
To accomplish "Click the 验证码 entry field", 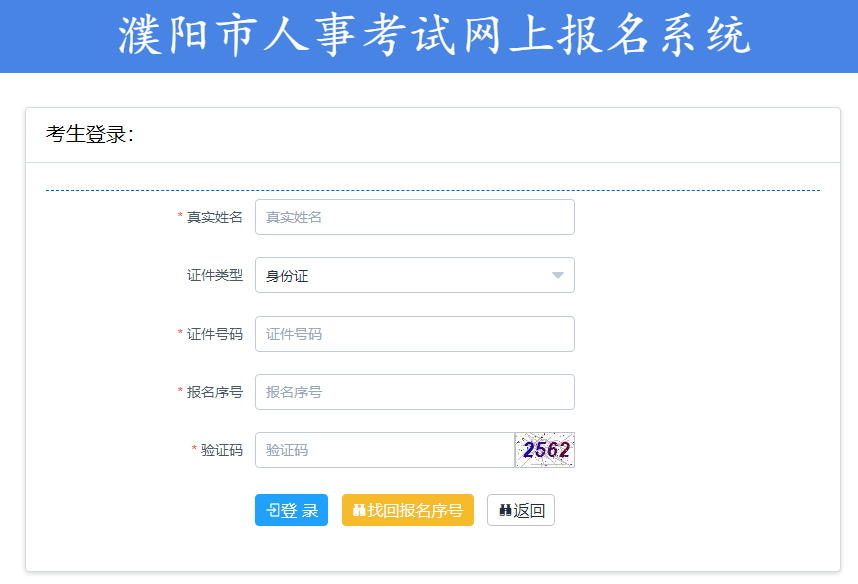I will [385, 450].
